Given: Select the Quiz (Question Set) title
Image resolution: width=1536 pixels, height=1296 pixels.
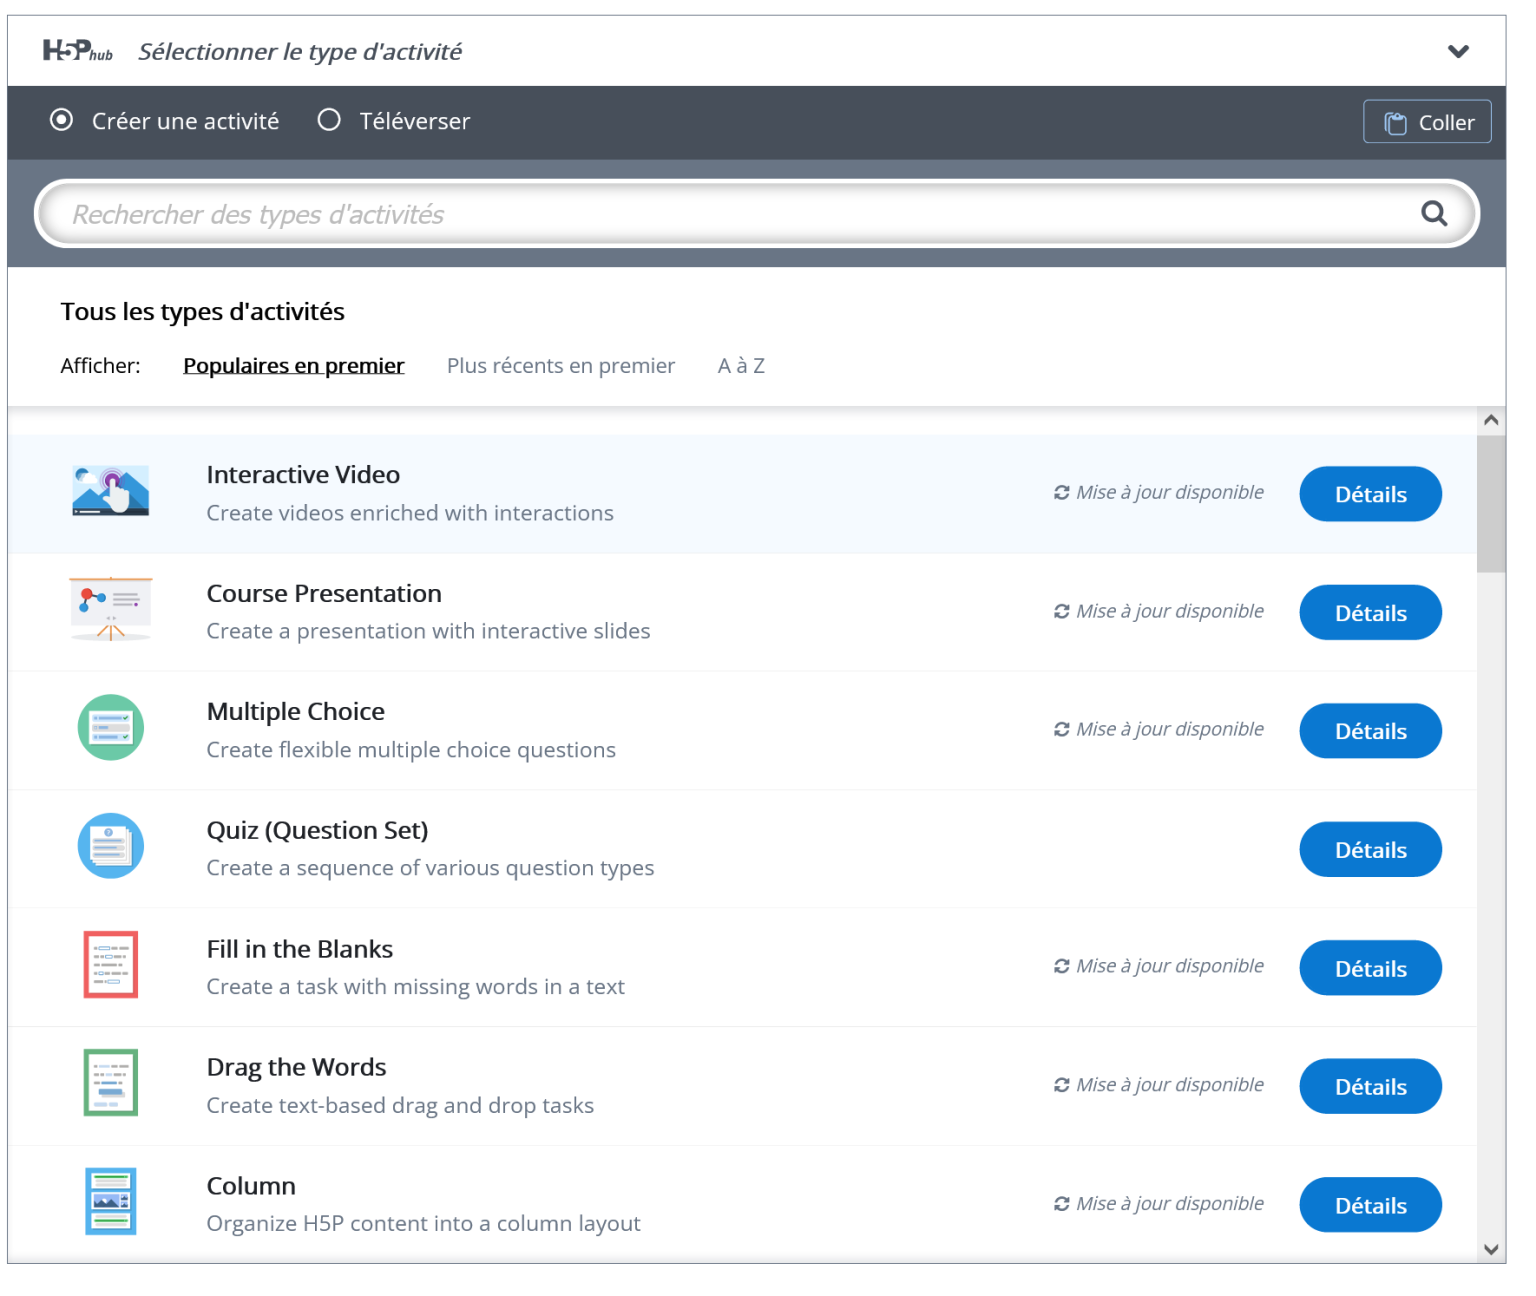Looking at the screenshot, I should (x=317, y=830).
